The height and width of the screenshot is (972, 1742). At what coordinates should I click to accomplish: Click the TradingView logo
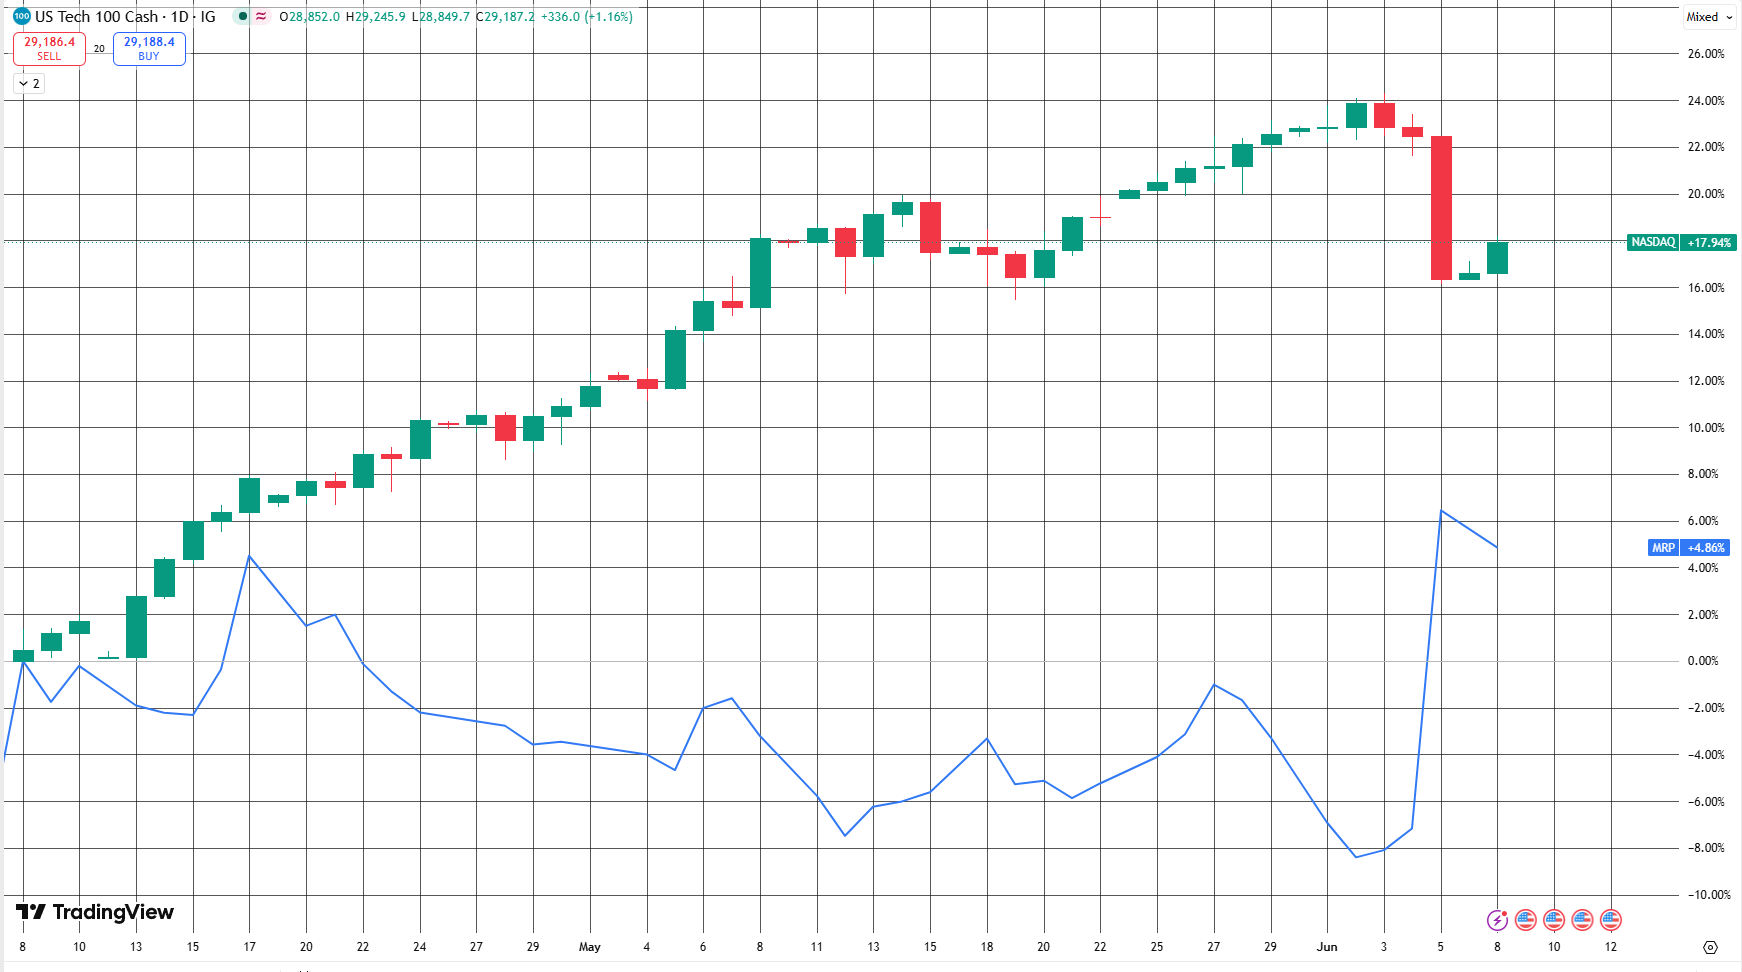tap(95, 912)
